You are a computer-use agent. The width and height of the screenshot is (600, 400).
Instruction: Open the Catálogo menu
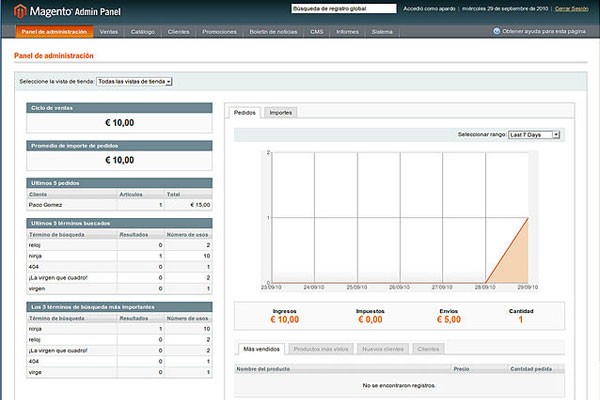[x=143, y=32]
